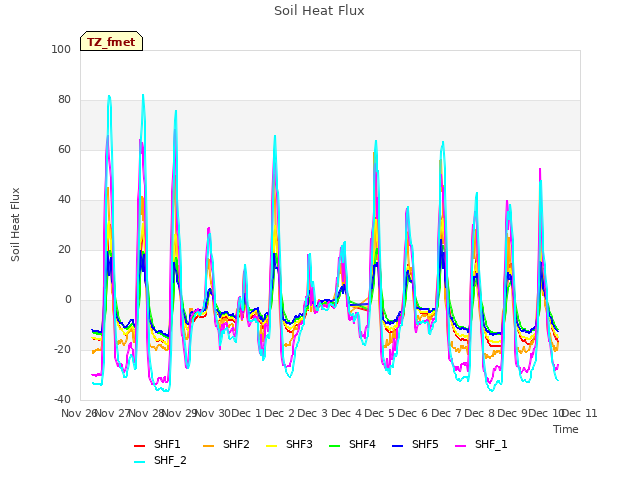Image resolution: width=640 pixels, height=480 pixels.
Task: Toggle SHF2 series in legend
Action: pos(226,444)
